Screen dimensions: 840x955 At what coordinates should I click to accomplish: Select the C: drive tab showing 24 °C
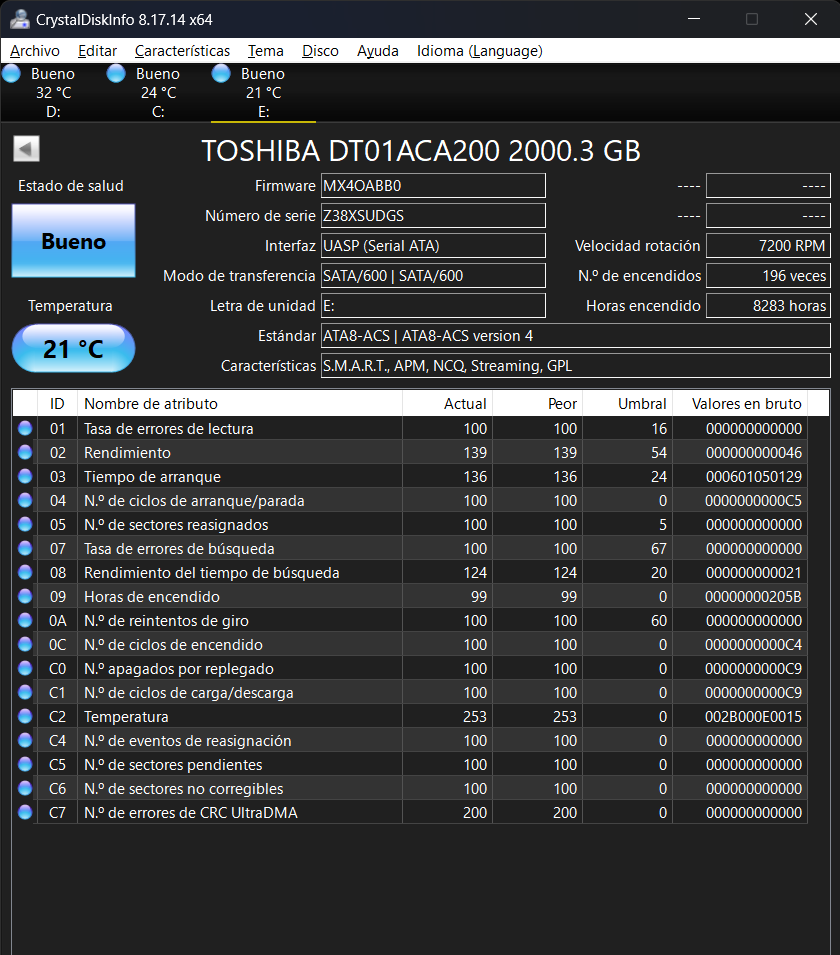click(157, 90)
